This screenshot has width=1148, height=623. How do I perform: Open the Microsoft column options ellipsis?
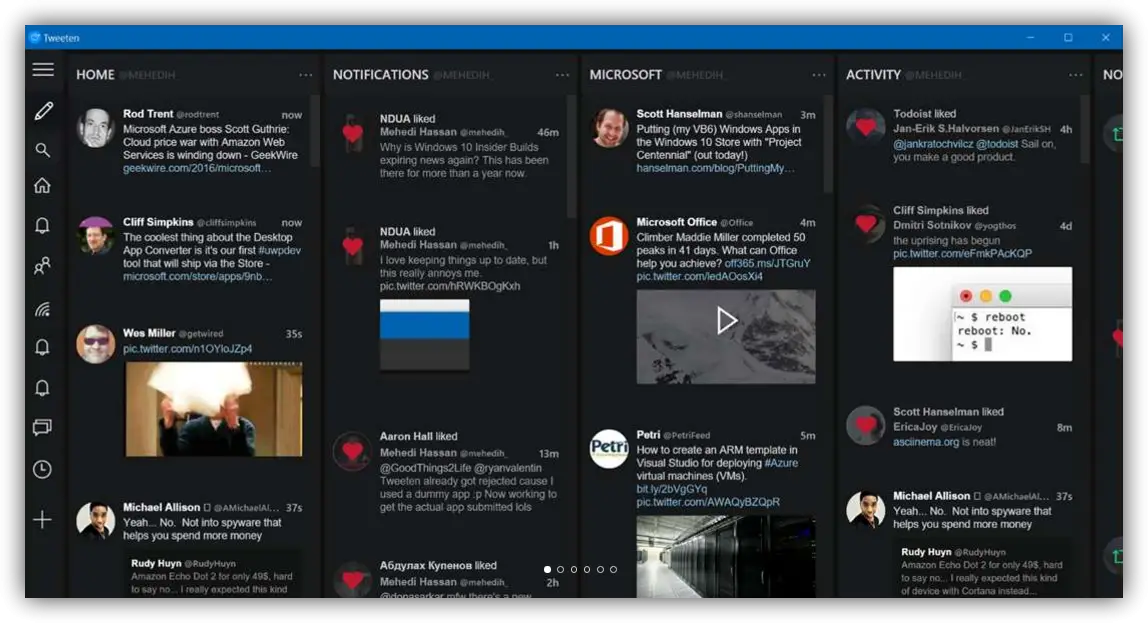click(x=819, y=75)
